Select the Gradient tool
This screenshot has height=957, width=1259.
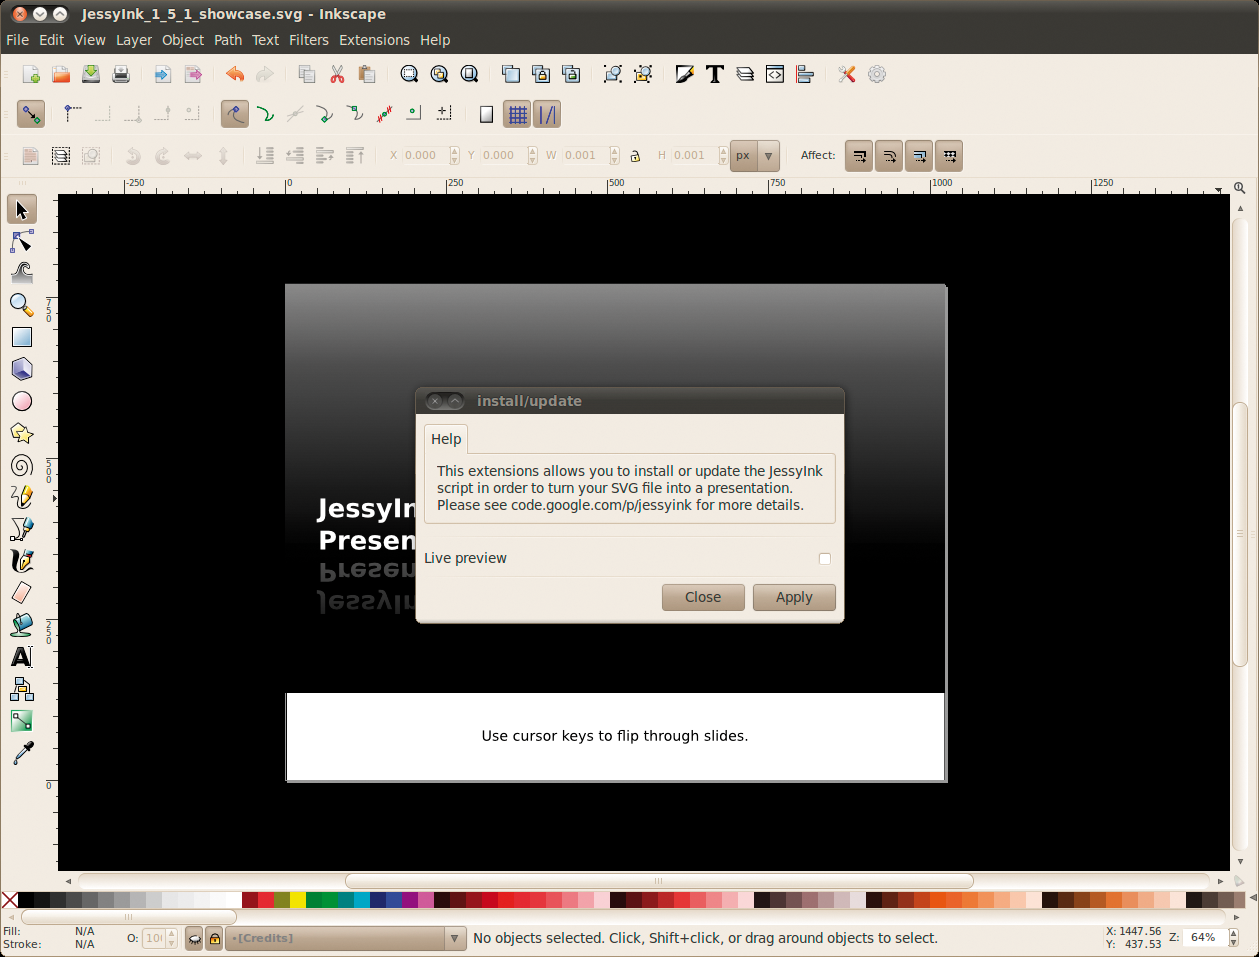[x=22, y=721]
